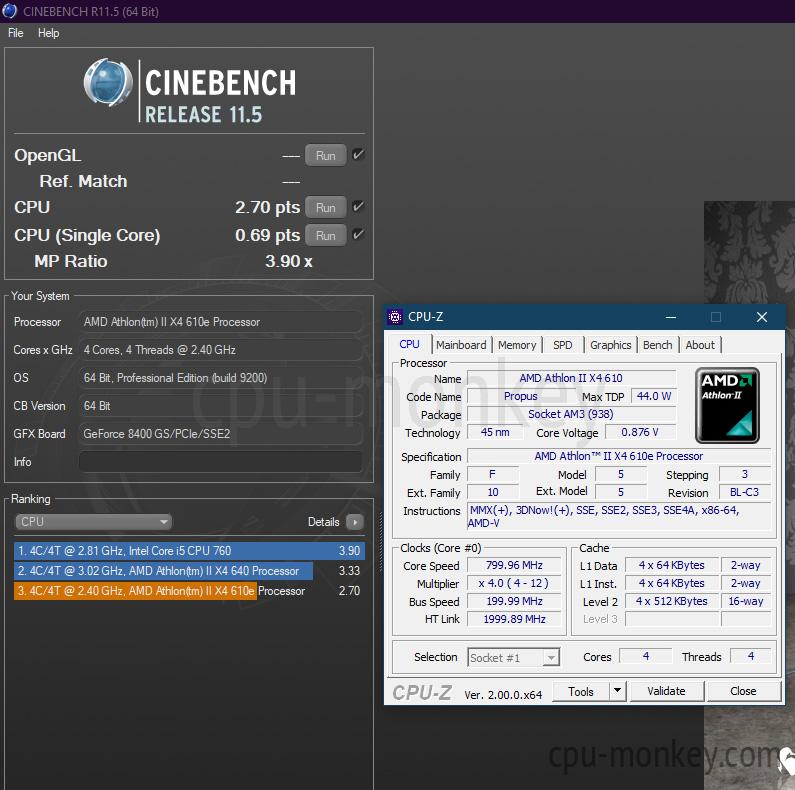Click the Core Voltage 0.876 V value
795x790 pixels.
pos(640,432)
